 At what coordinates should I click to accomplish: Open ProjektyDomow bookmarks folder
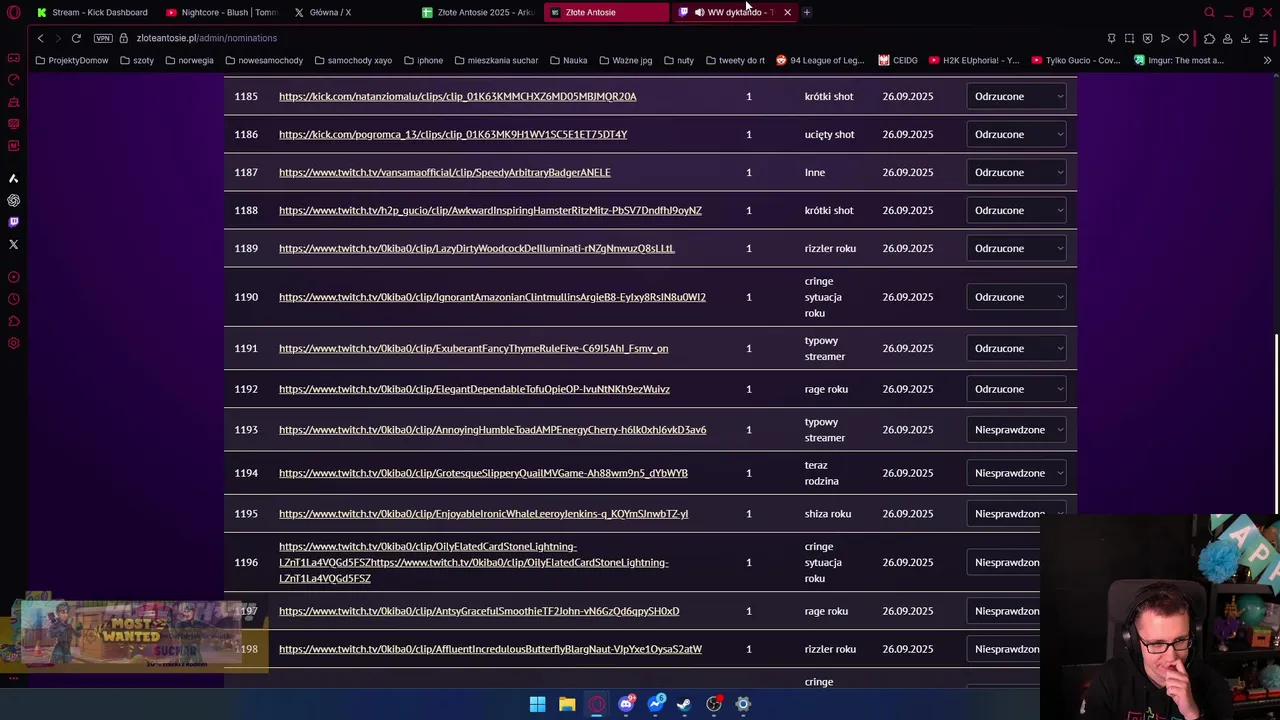tap(71, 60)
